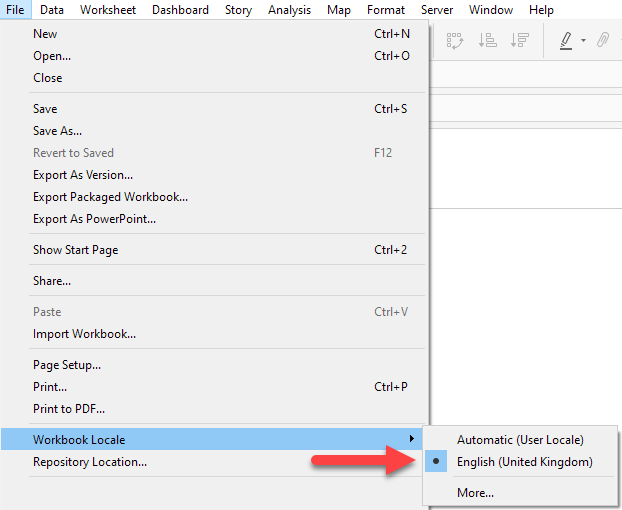This screenshot has width=622, height=510.
Task: Open Repository Location... entry
Action: pos(89,462)
